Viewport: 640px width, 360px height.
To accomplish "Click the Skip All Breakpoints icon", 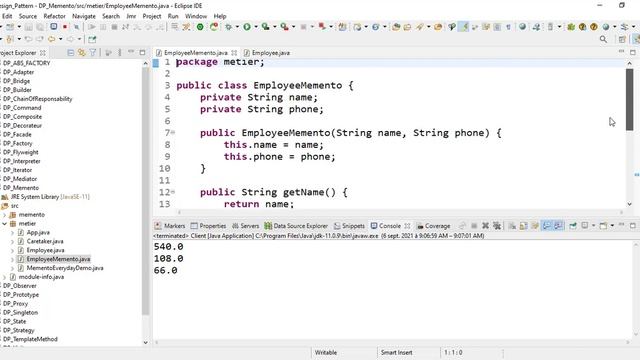I will click(x=76, y=27).
